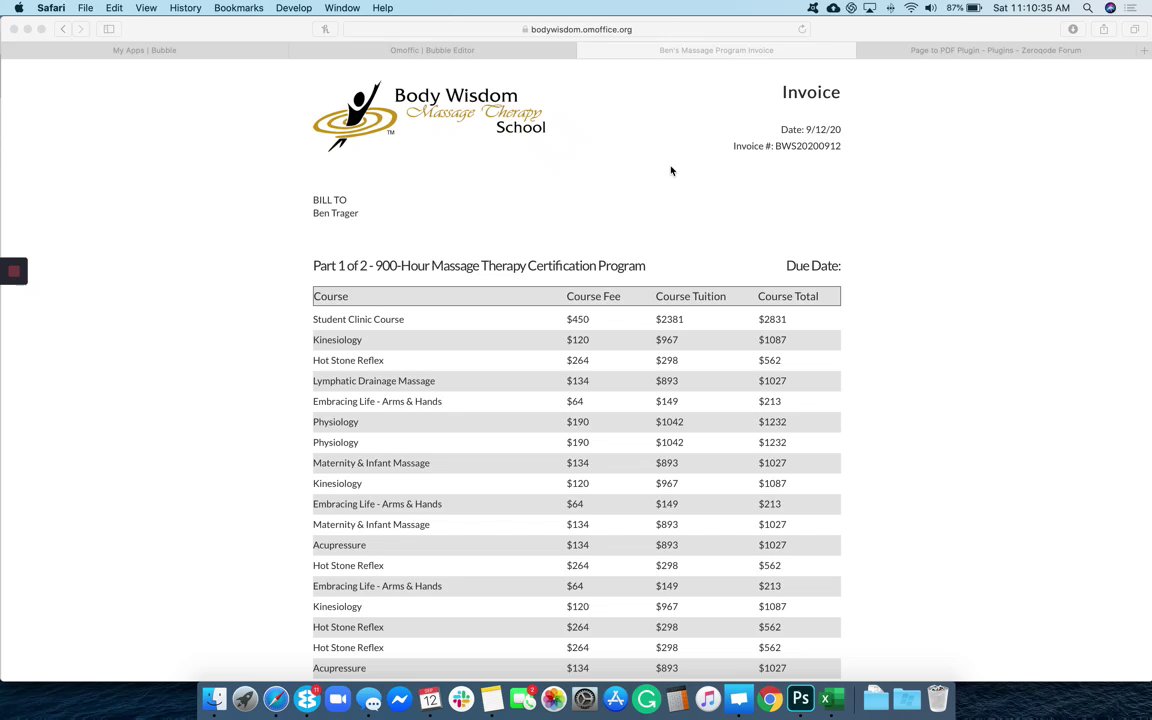Open Slack in the dock
The width and height of the screenshot is (1152, 720).
pos(461,699)
